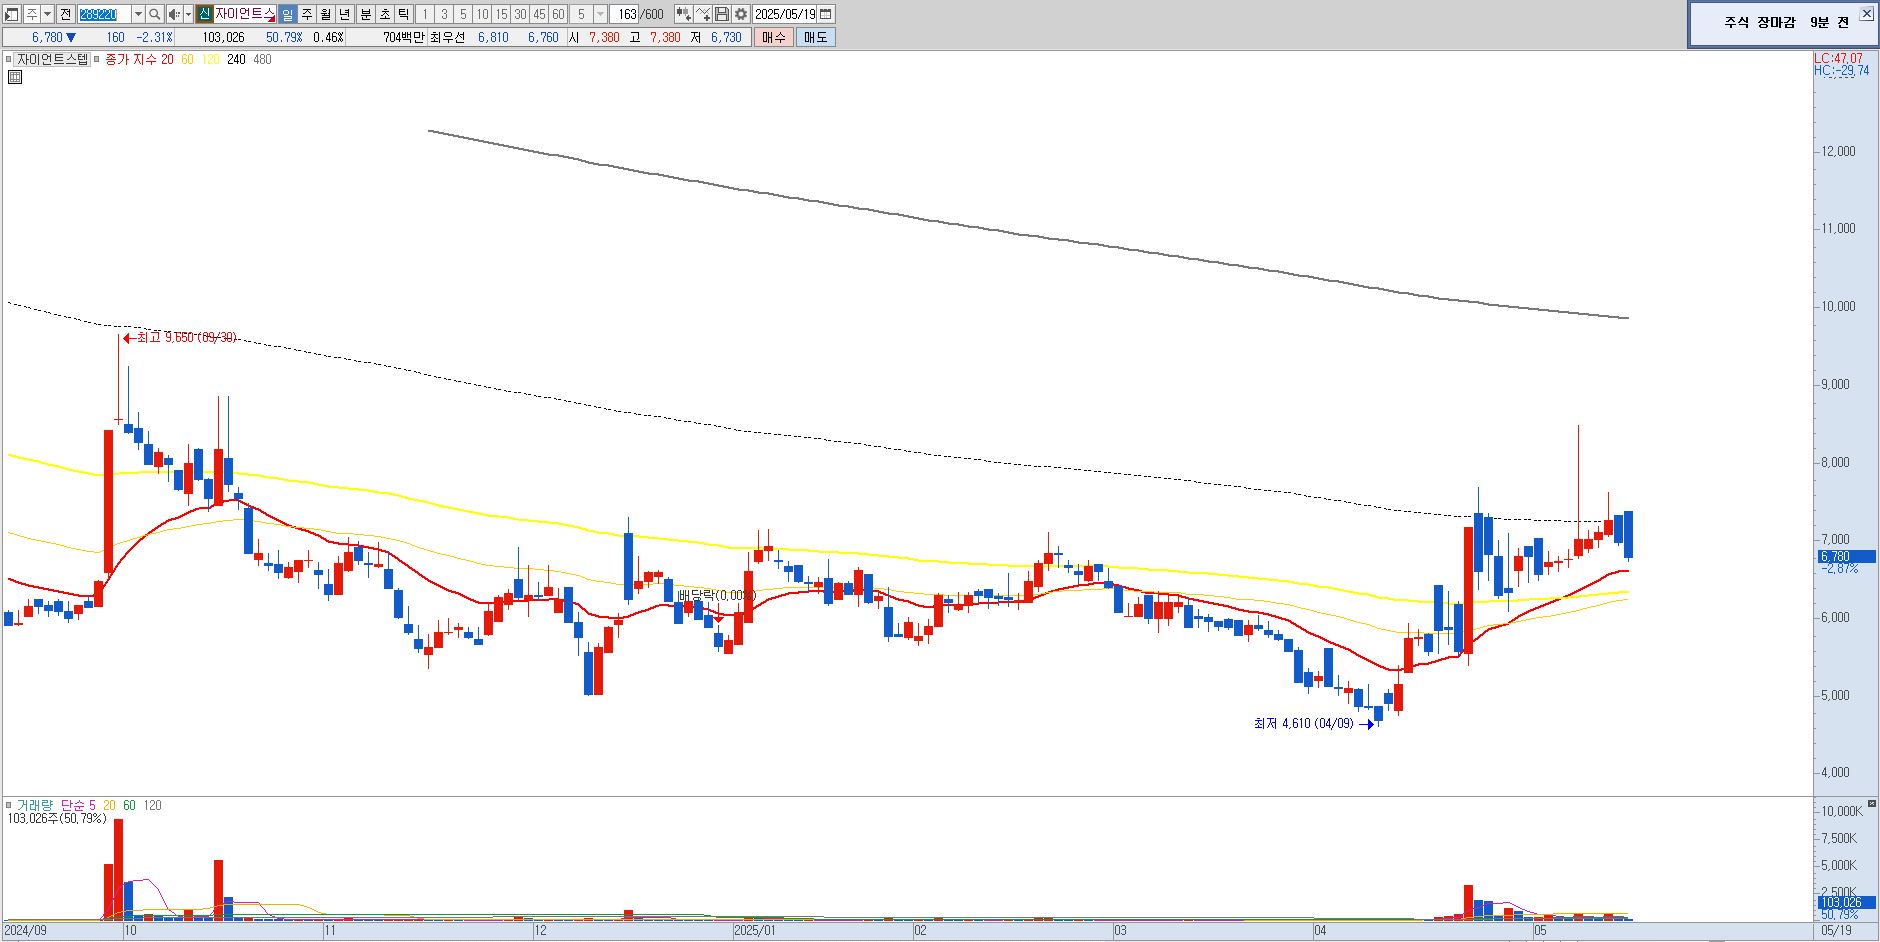Click the 종가 지수 20 moving average label

(139, 59)
